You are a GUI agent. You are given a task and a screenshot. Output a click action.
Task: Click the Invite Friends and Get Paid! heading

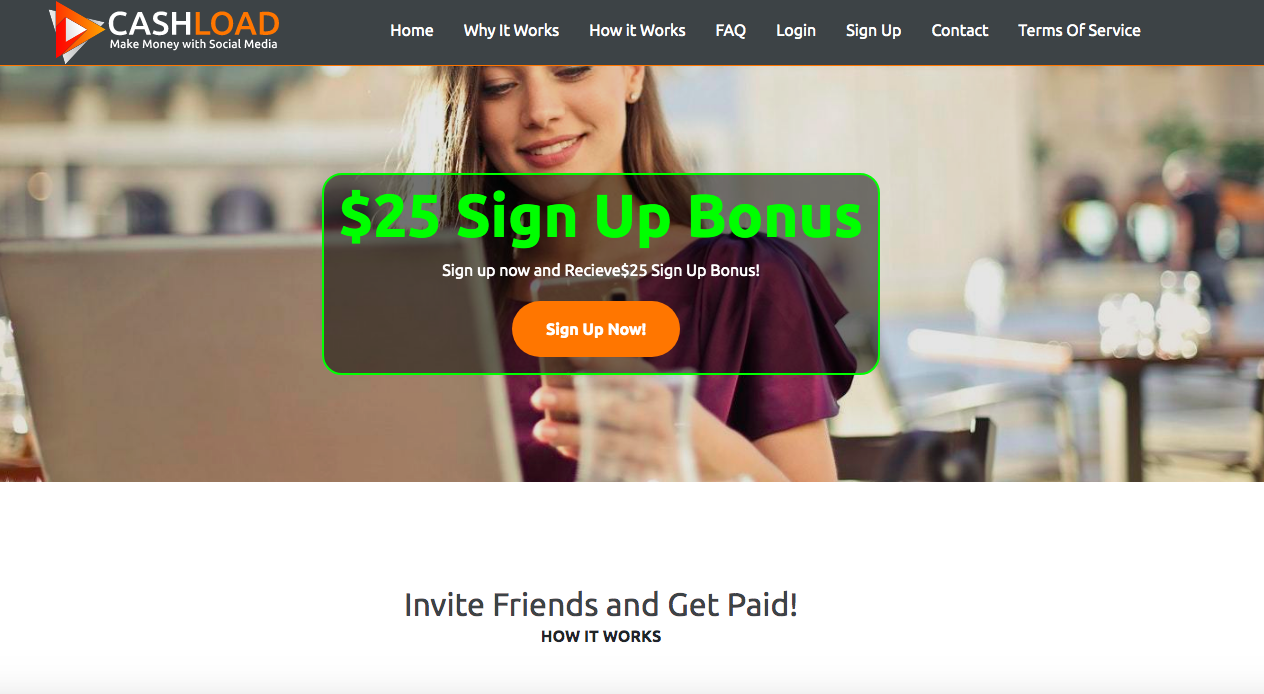click(x=601, y=604)
